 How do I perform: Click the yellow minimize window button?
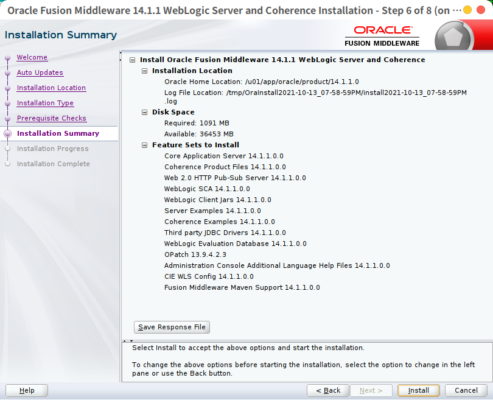(467, 10)
